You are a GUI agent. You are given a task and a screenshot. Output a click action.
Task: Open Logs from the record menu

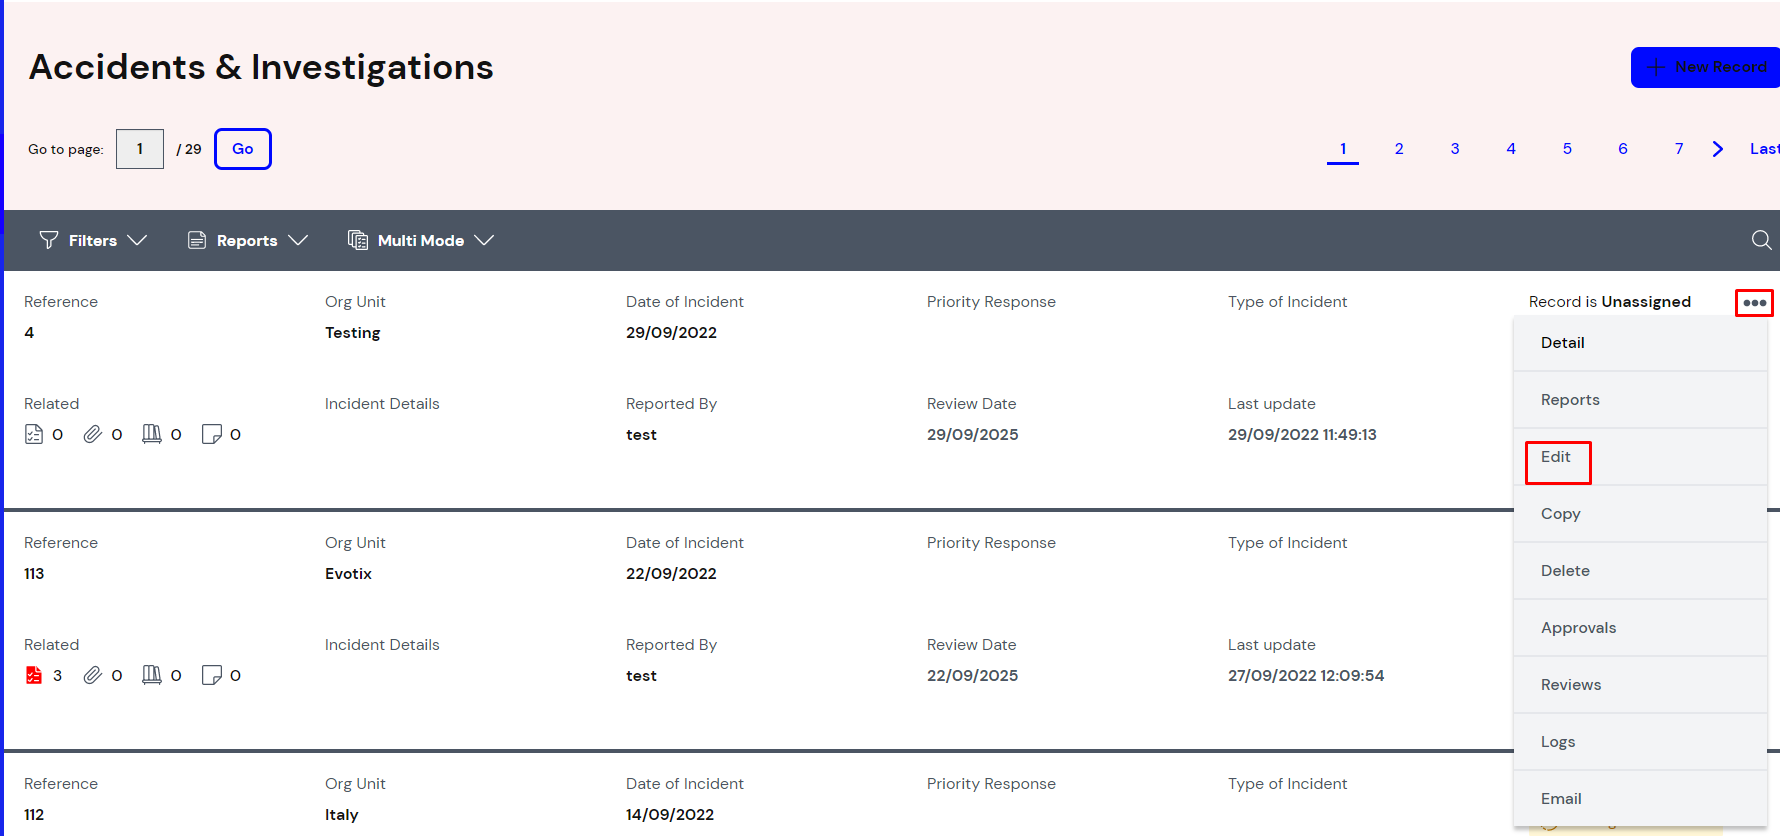1558,742
